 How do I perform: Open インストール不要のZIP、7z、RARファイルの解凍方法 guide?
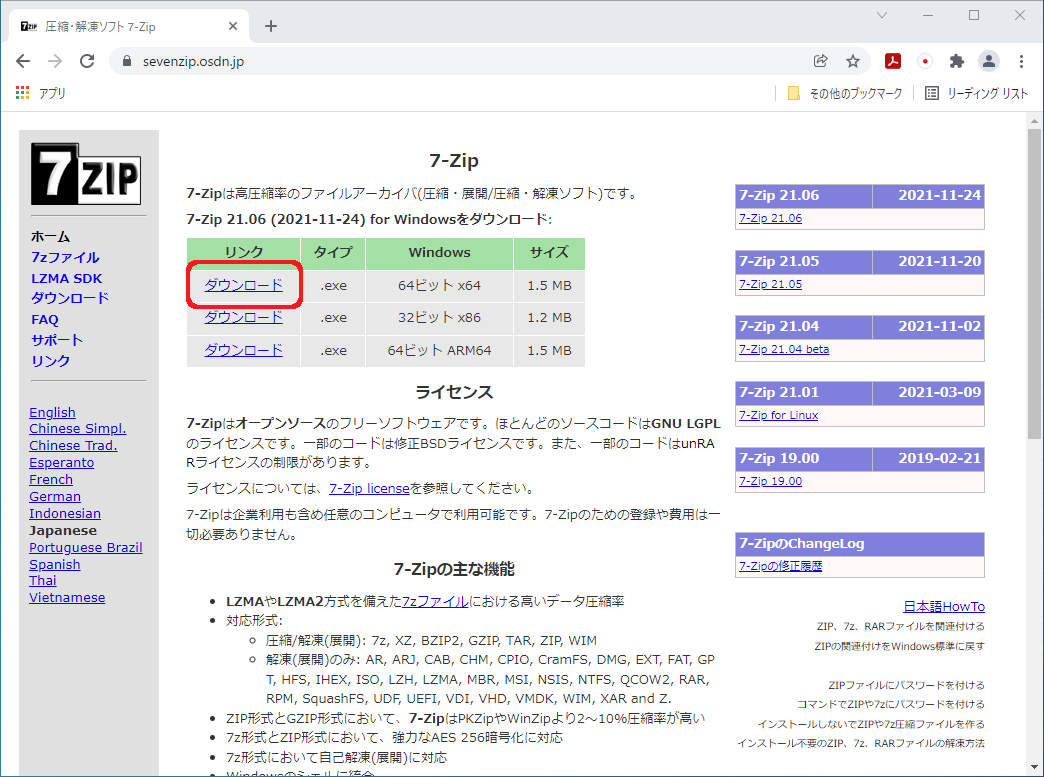(x=861, y=744)
